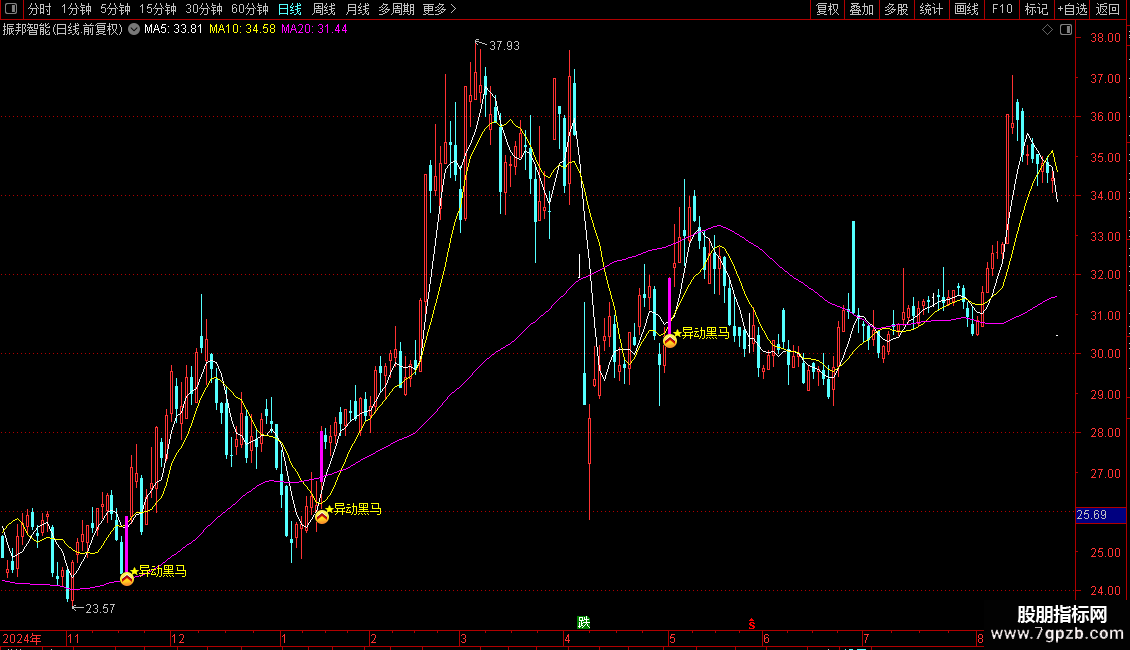
Task: Select the 30分钟 period tab
Action: pyautogui.click(x=204, y=9)
